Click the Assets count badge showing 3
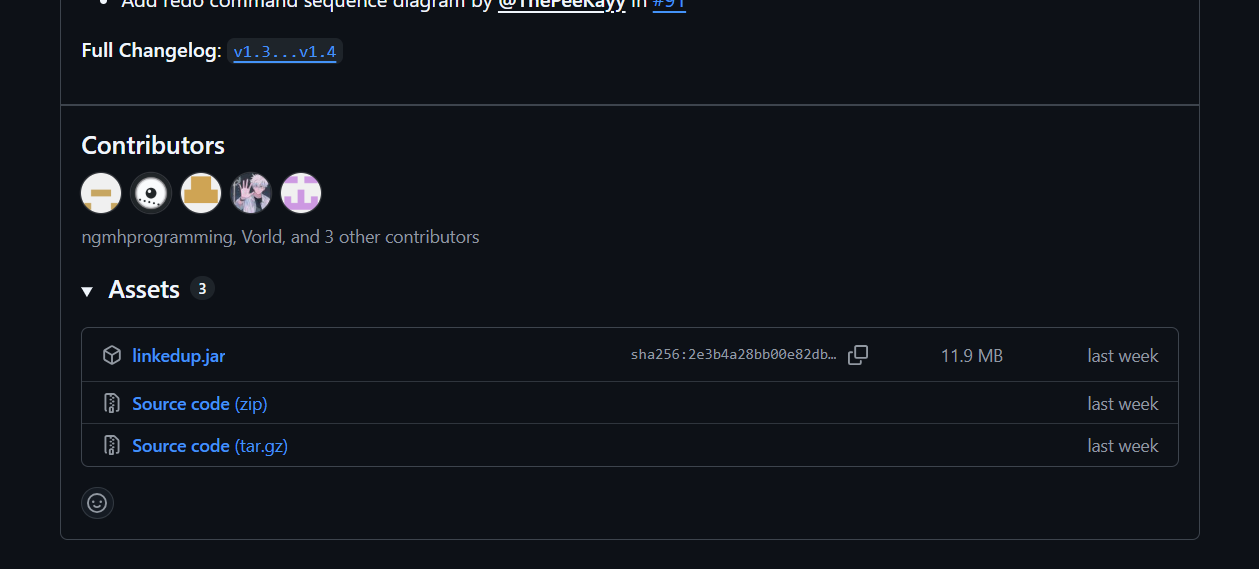Viewport: 1259px width, 569px height. tap(202, 289)
